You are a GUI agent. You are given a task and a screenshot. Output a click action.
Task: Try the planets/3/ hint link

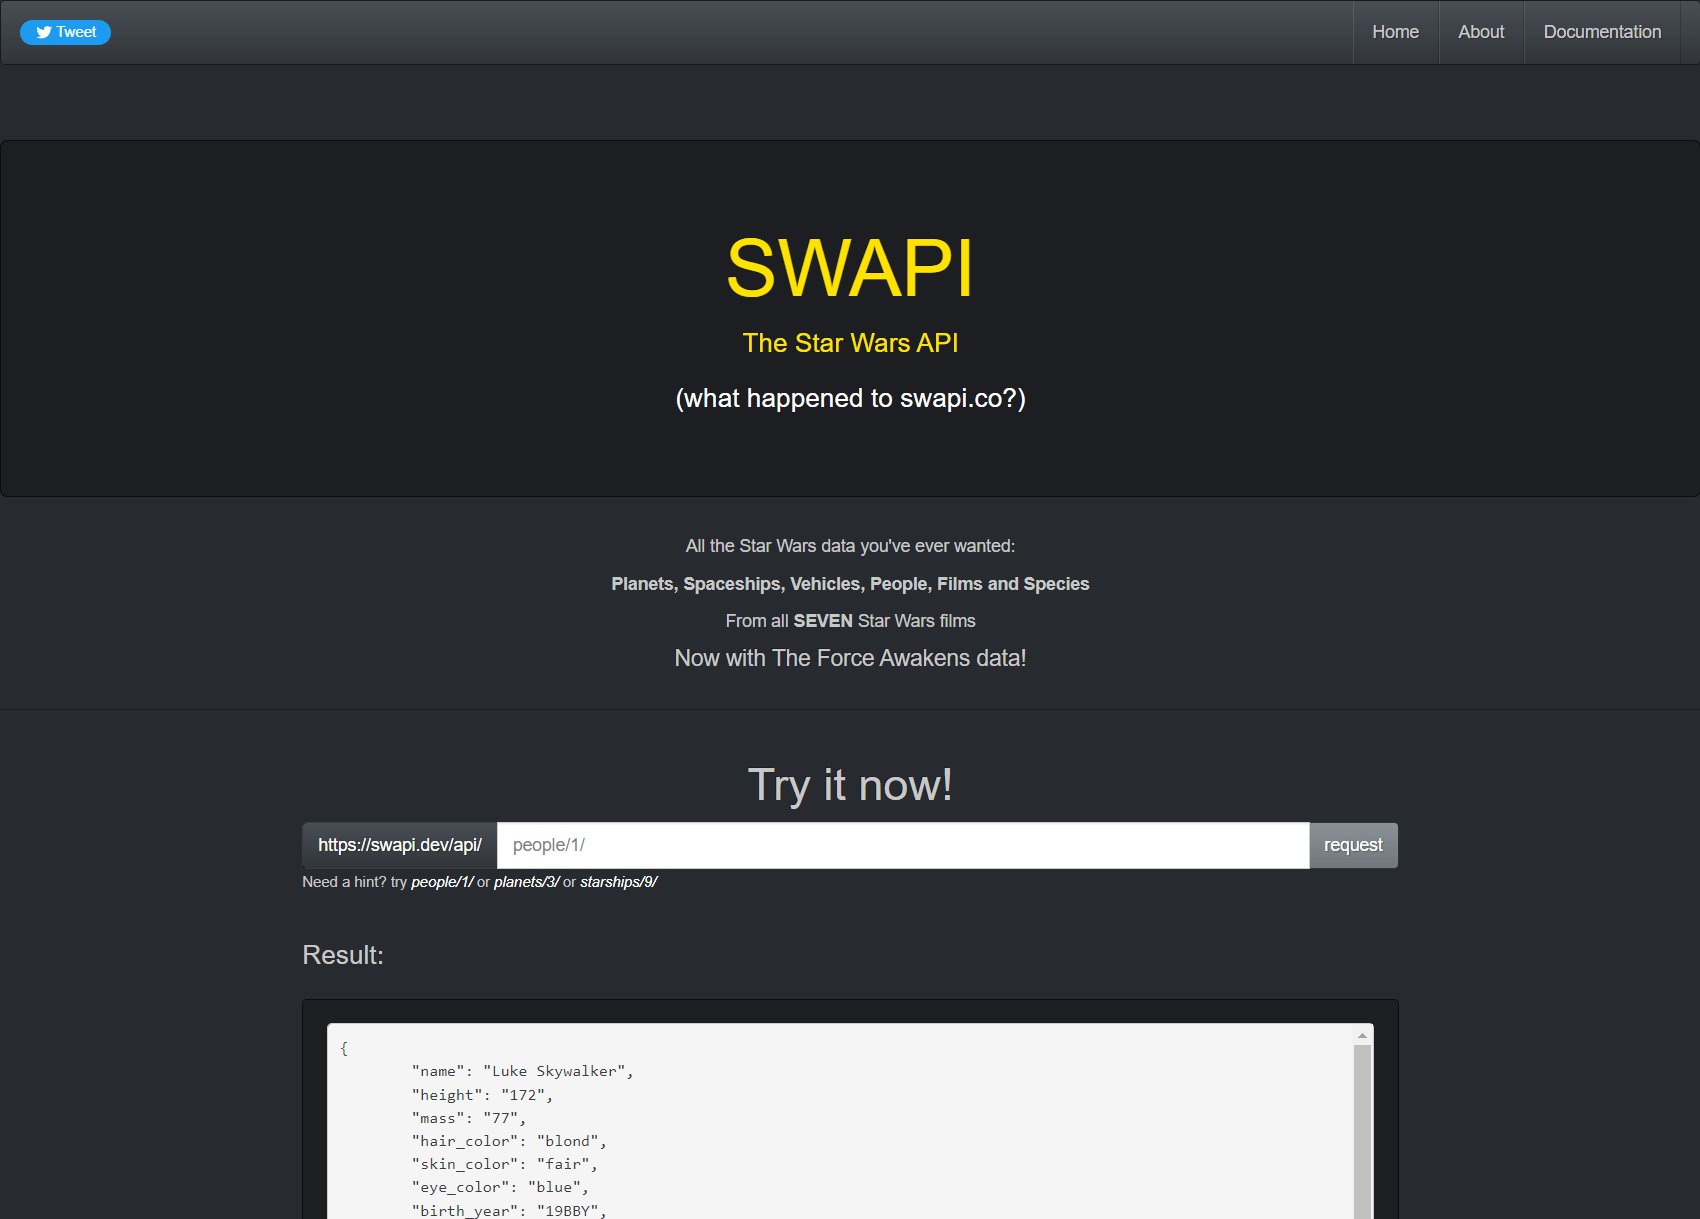coord(526,882)
